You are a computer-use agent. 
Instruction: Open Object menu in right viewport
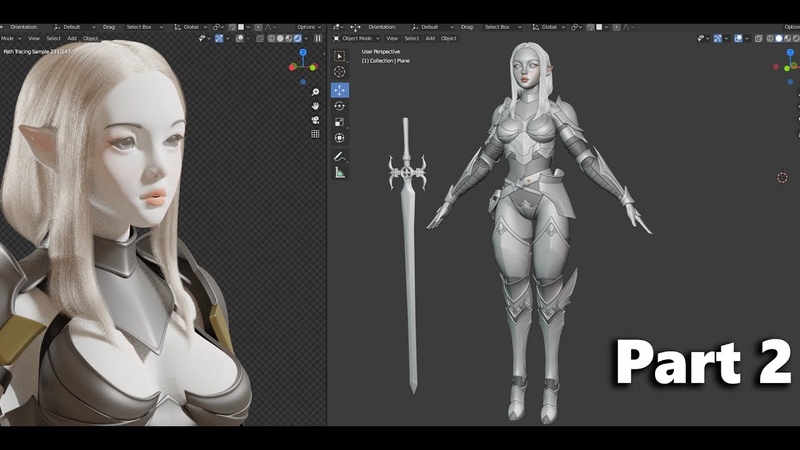click(x=448, y=38)
